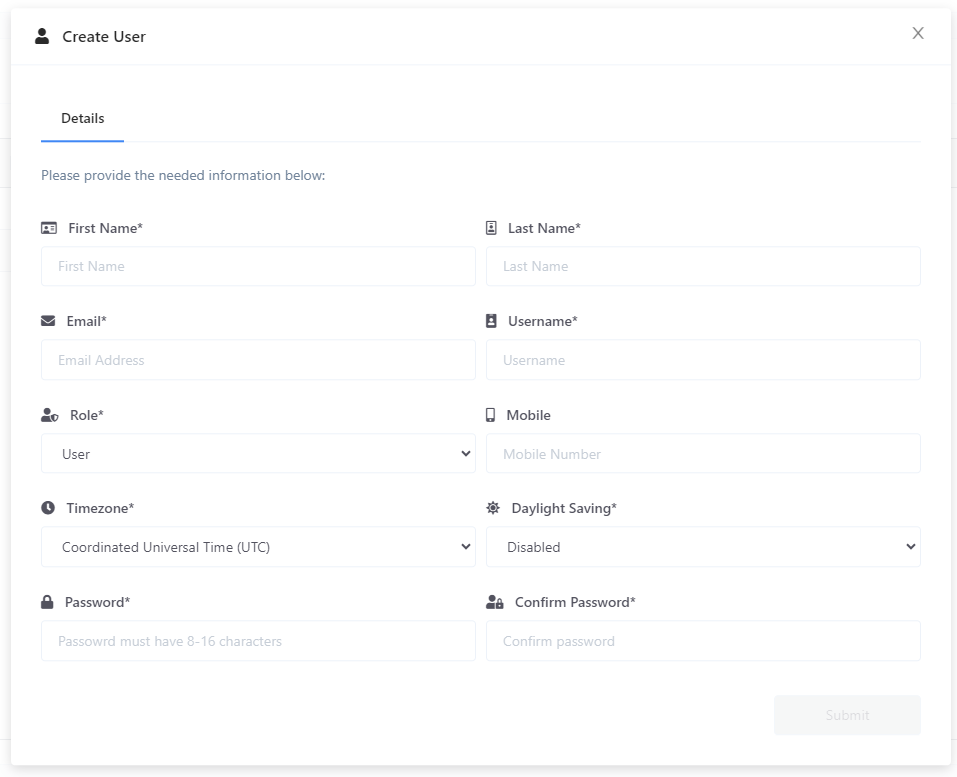
Task: Focus the Password input field
Action: [258, 641]
